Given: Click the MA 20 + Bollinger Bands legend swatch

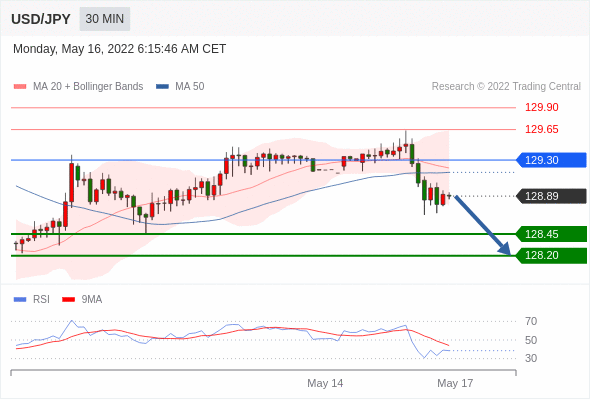Looking at the screenshot, I should (x=20, y=87).
